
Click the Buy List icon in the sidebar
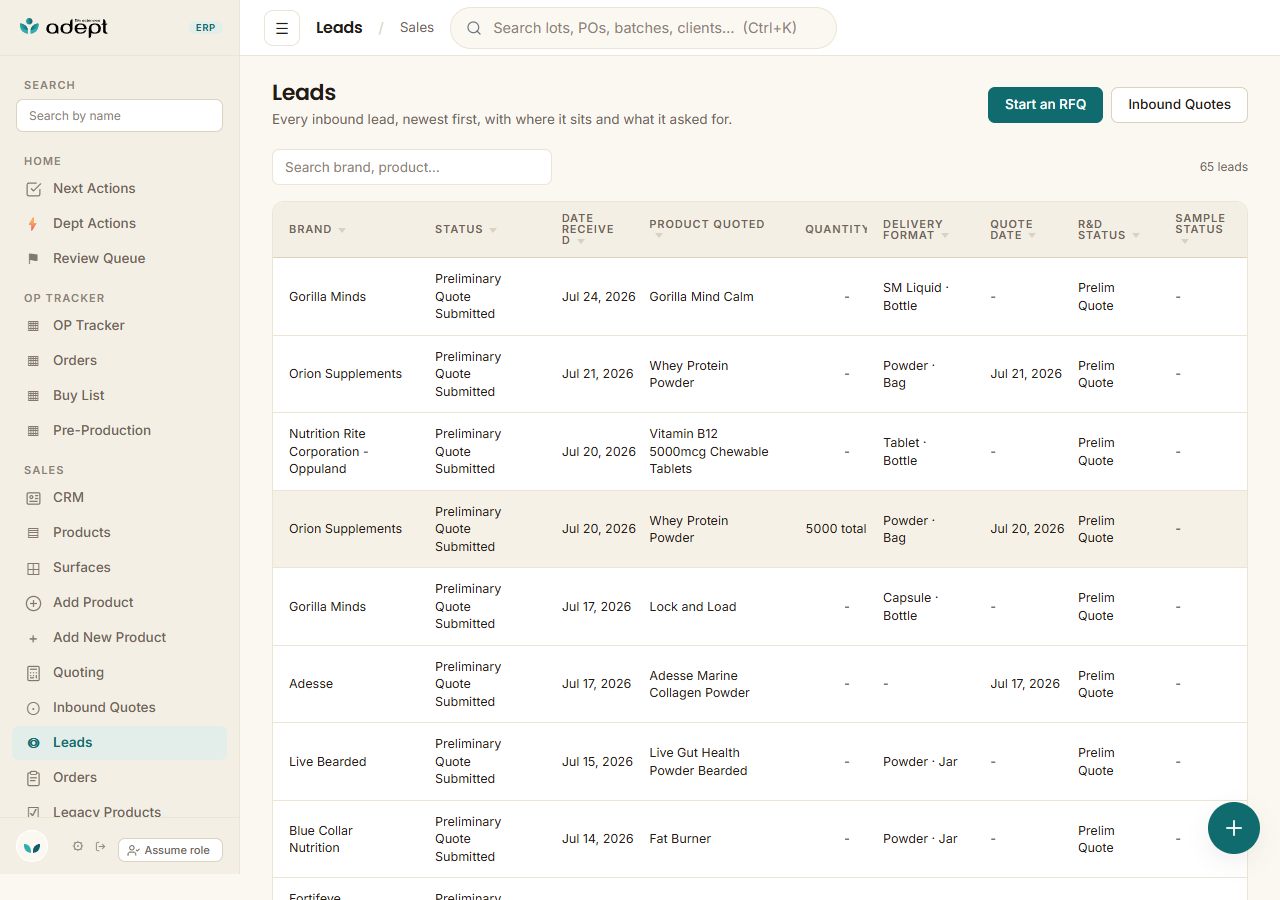33,396
